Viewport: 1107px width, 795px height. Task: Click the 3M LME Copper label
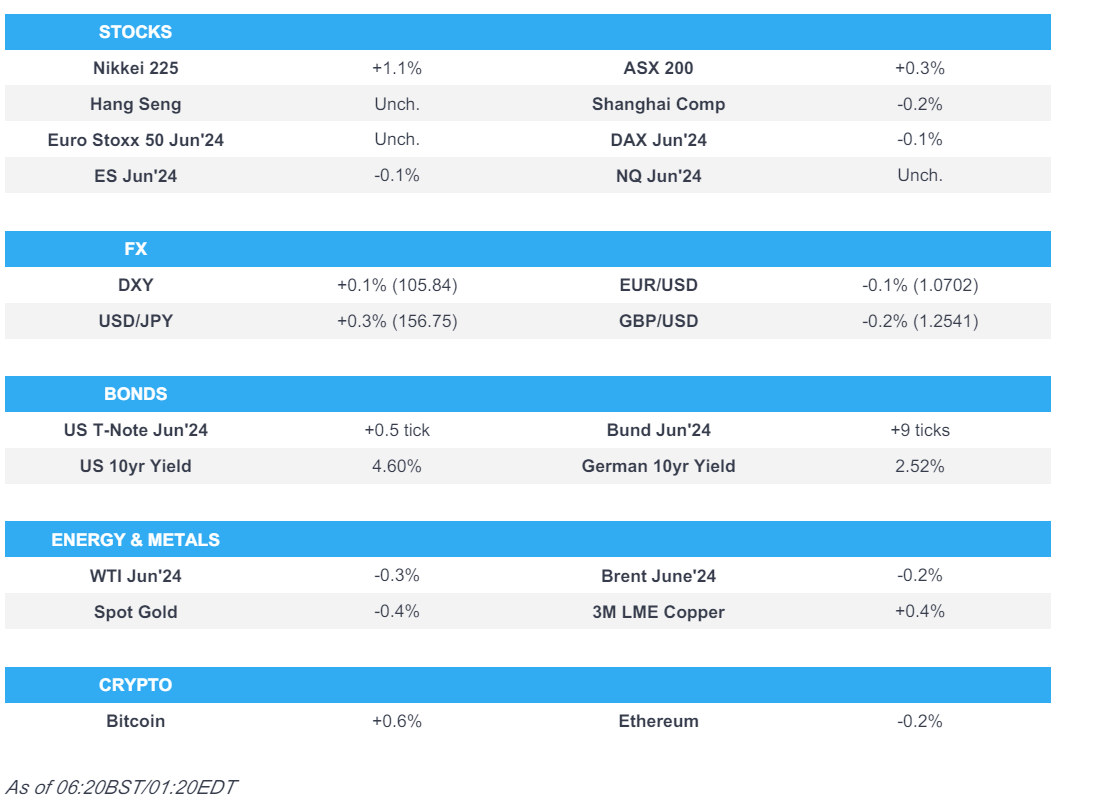click(x=658, y=612)
